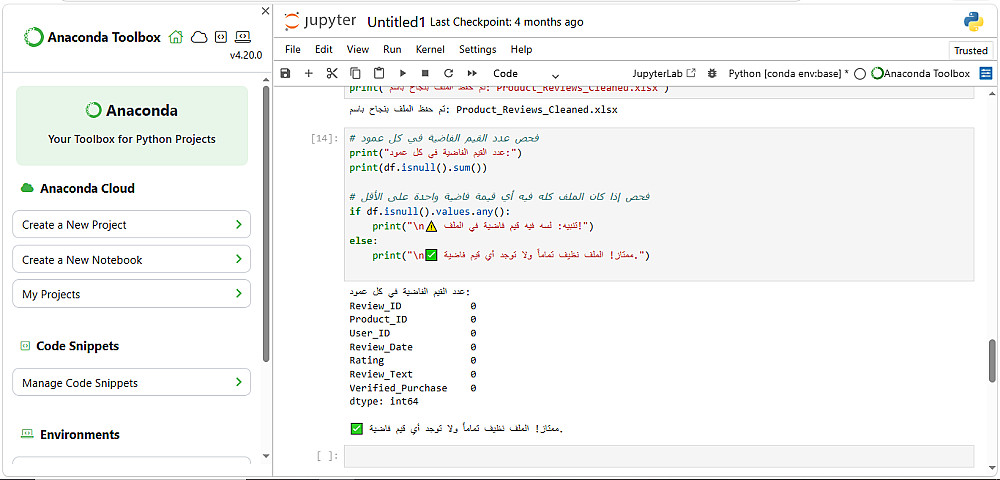The width and height of the screenshot is (1000, 480).
Task: Click the kernel status circle indicator
Action: [859, 74]
